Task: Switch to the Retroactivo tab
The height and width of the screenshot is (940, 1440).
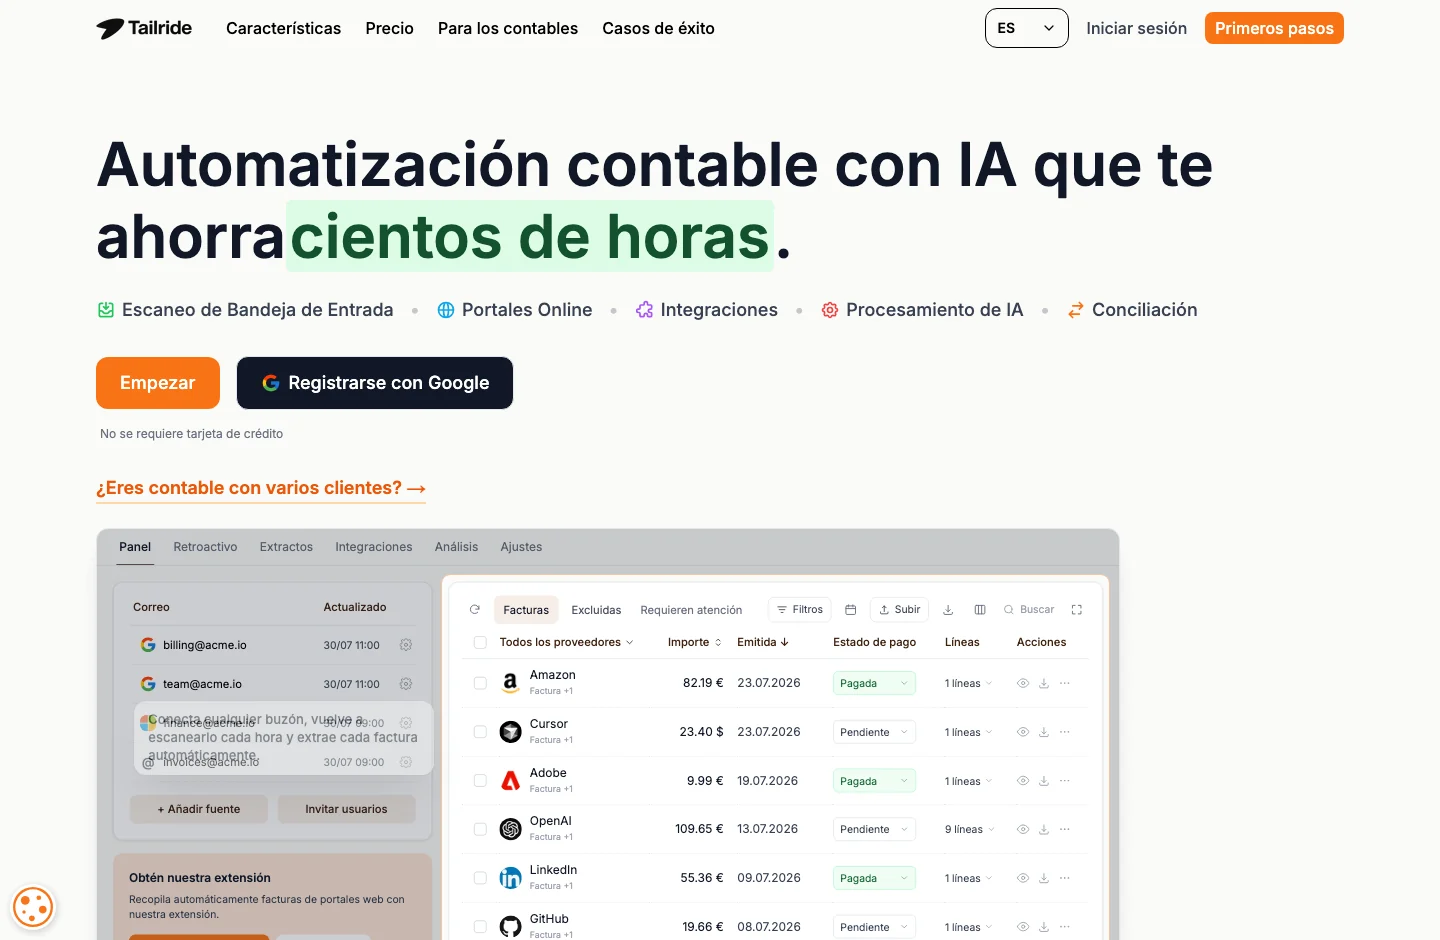Action: coord(205,547)
